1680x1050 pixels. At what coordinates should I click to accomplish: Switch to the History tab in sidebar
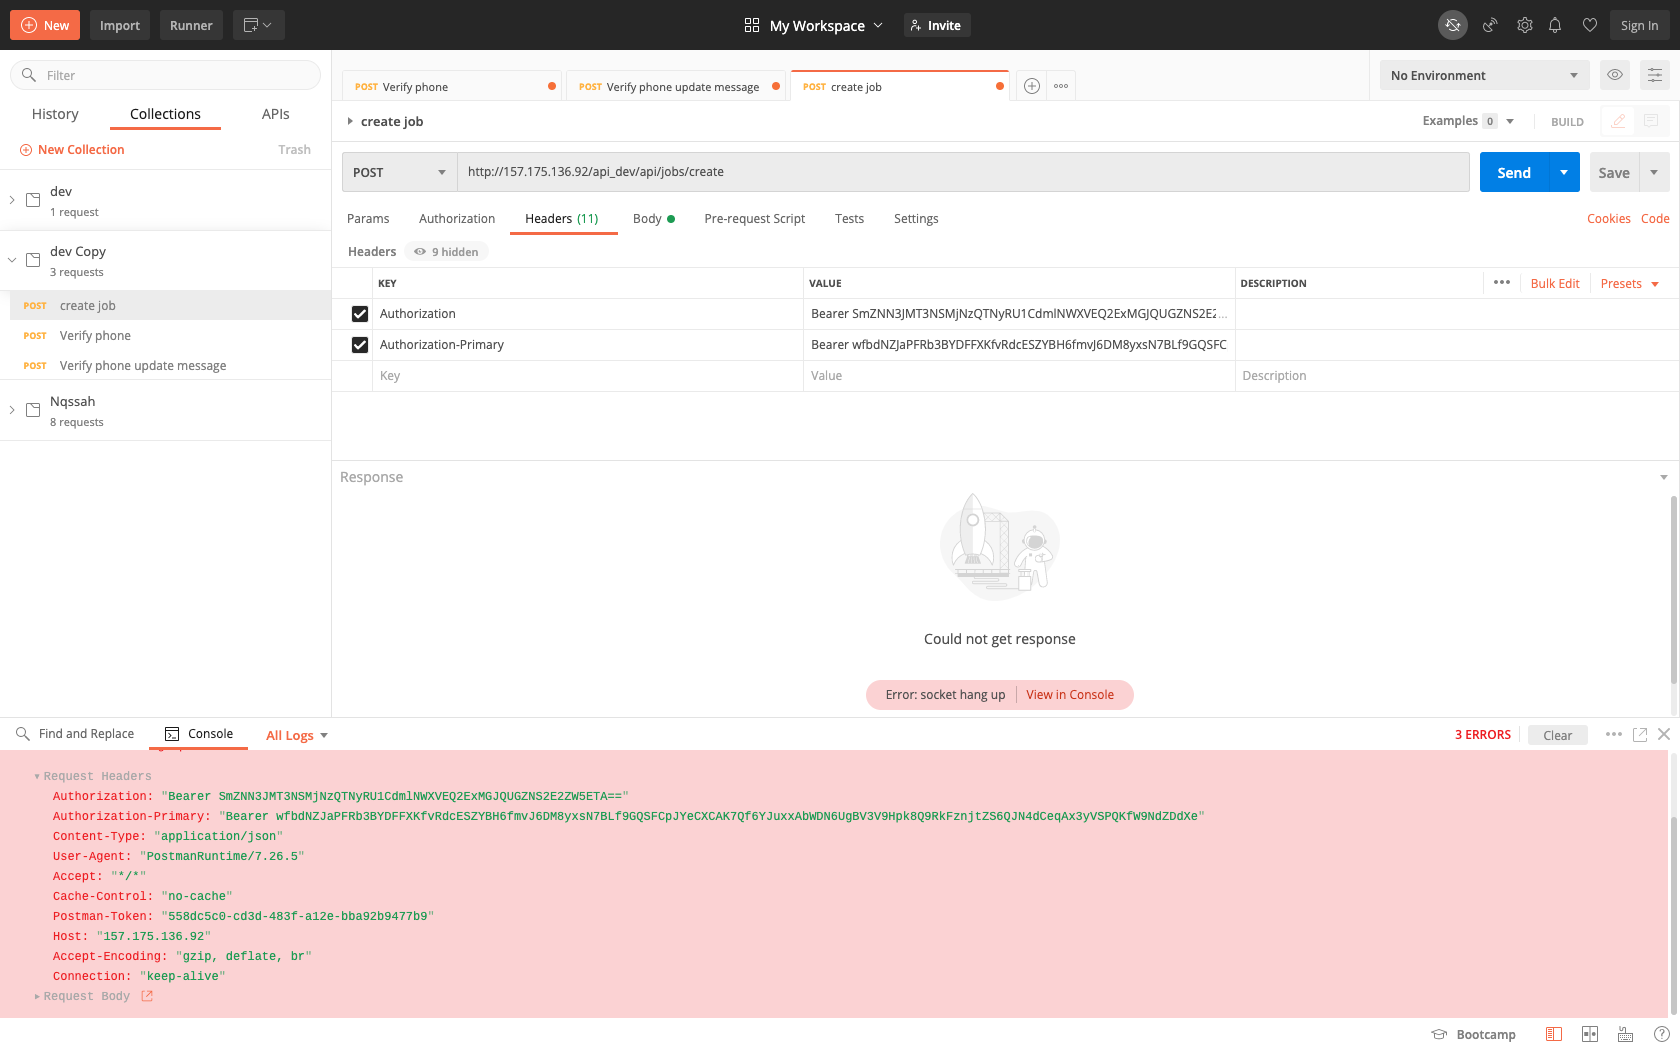tap(55, 114)
